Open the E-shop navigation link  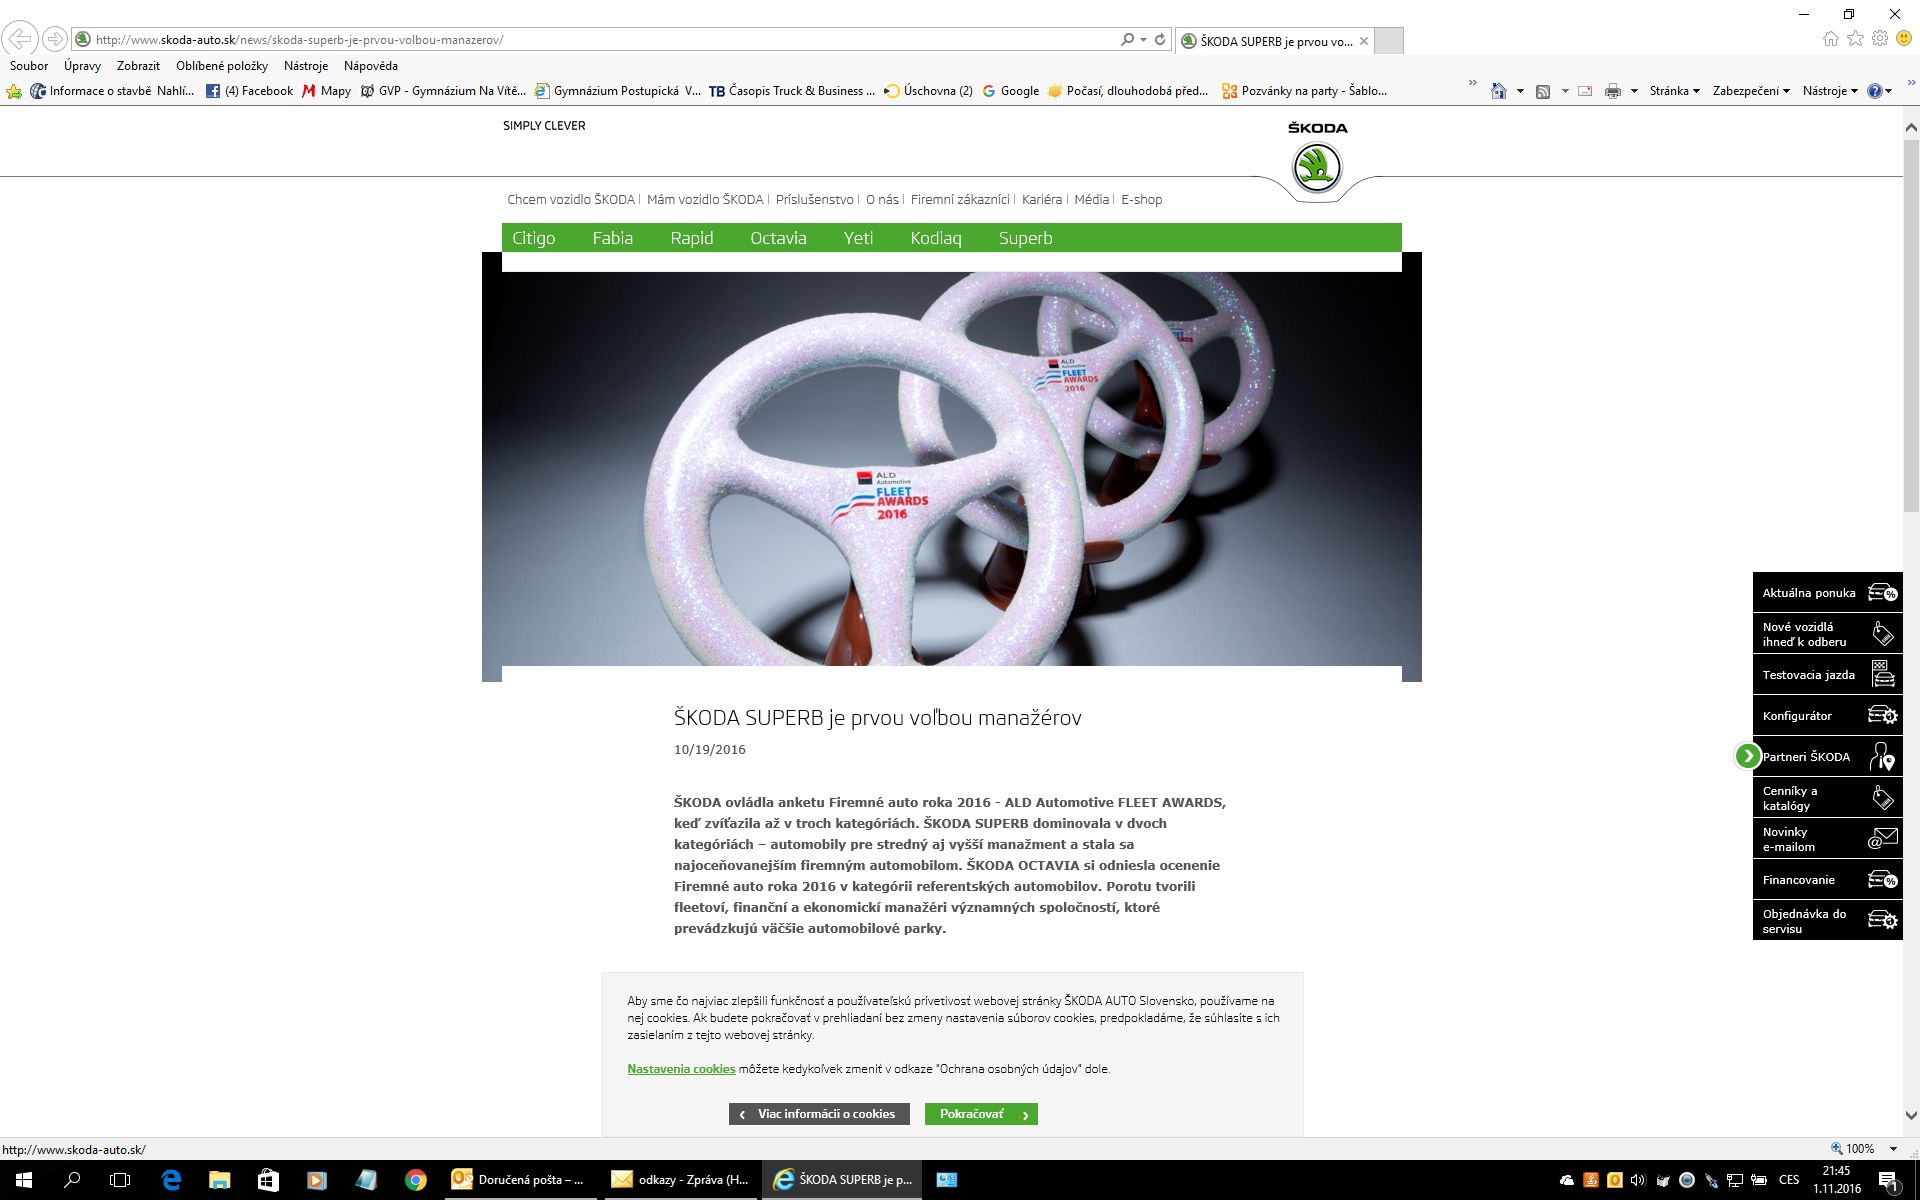pyautogui.click(x=1141, y=199)
